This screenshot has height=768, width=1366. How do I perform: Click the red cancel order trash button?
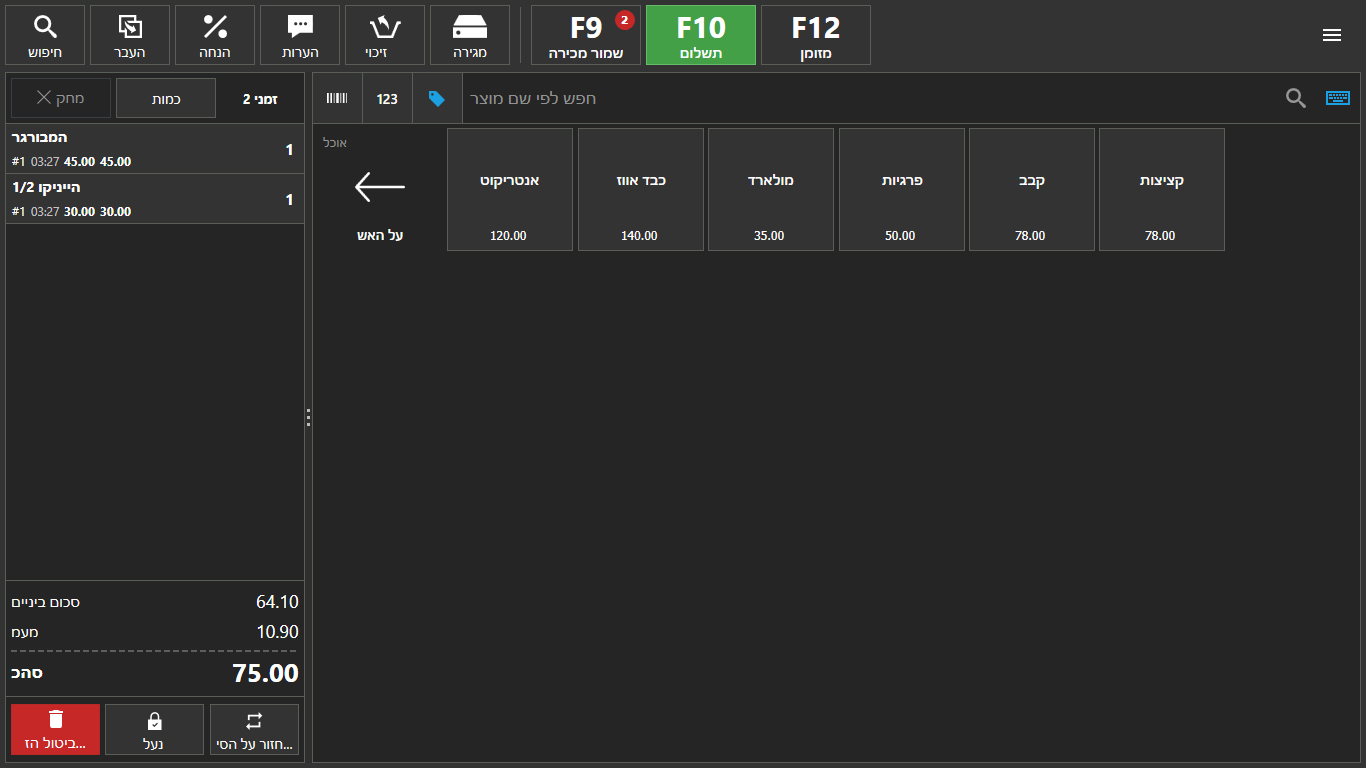[56, 729]
